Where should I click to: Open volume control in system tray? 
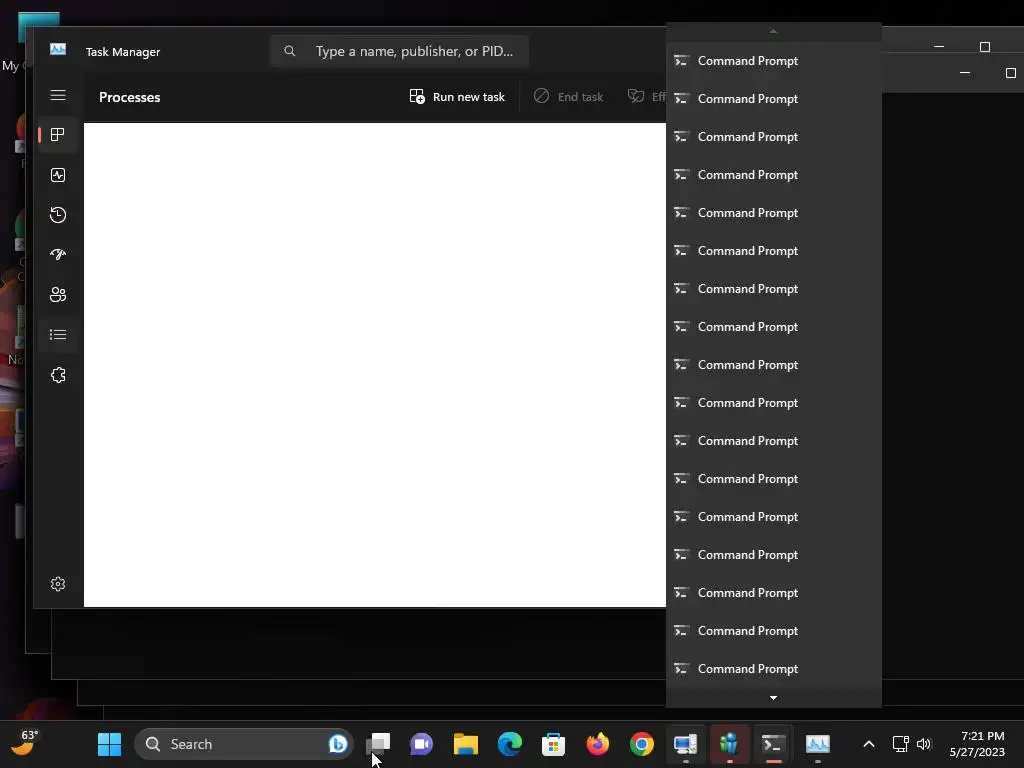tap(924, 744)
